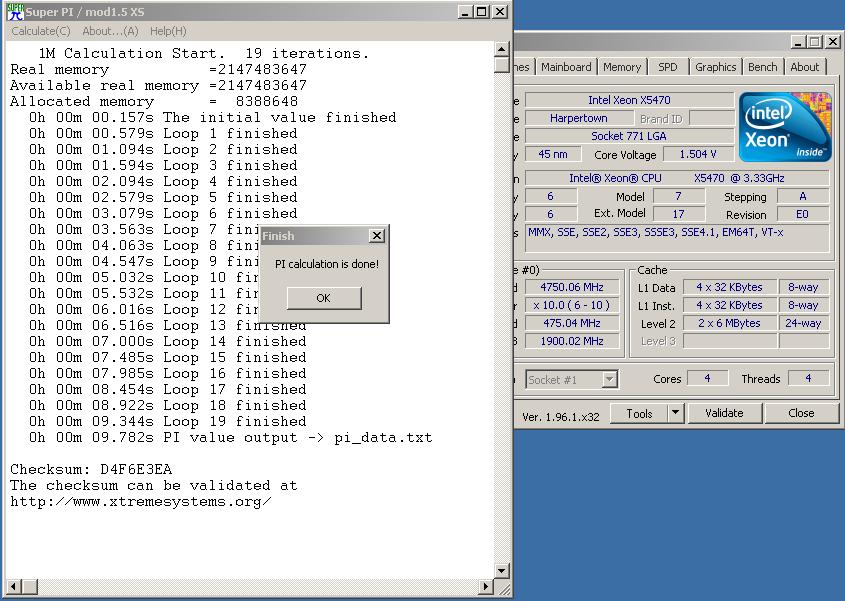Click the '24-way' cache associativity value
This screenshot has height=601, width=845.
(x=804, y=323)
